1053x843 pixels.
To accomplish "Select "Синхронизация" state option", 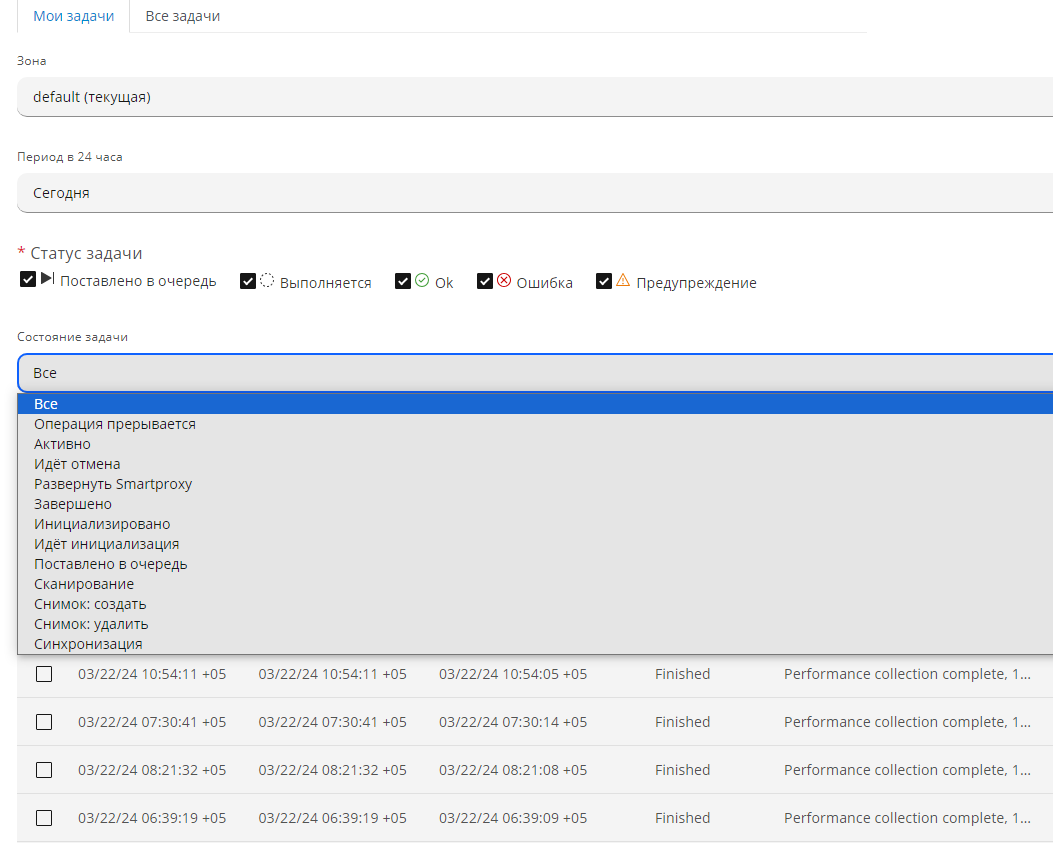I will point(88,644).
